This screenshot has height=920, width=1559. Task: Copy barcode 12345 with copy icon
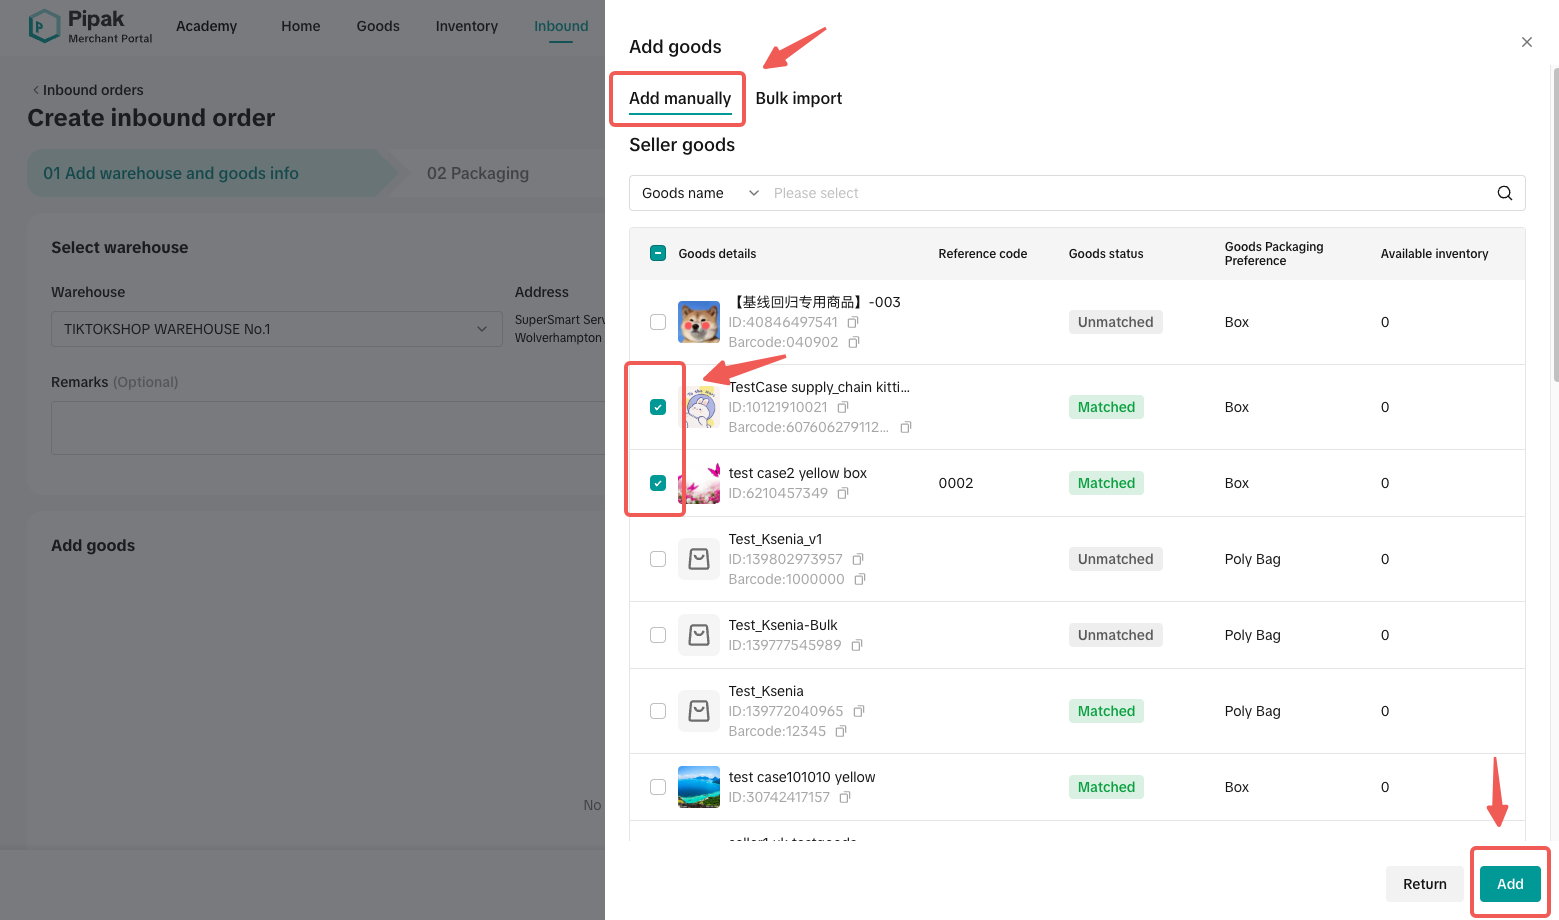[x=841, y=732]
